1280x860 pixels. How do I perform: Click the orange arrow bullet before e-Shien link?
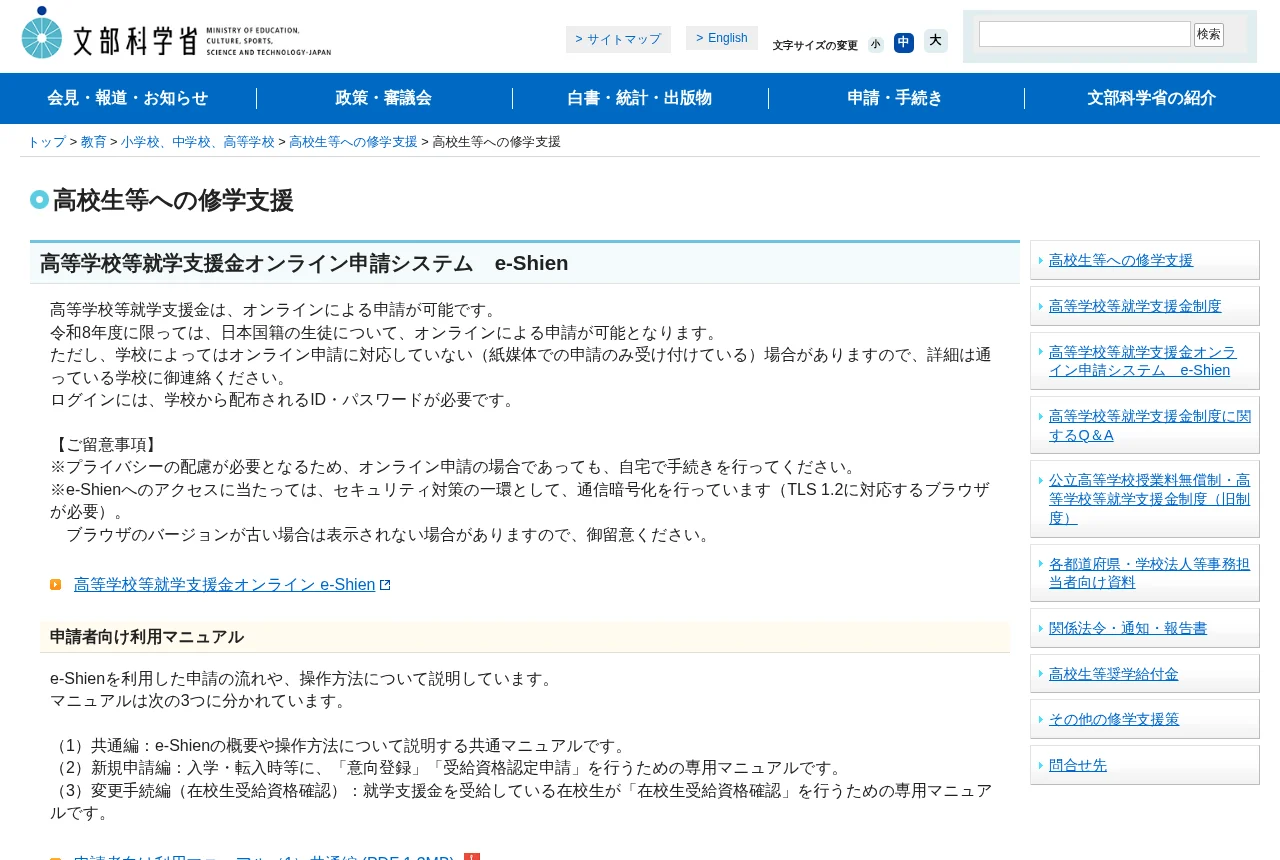pos(56,585)
